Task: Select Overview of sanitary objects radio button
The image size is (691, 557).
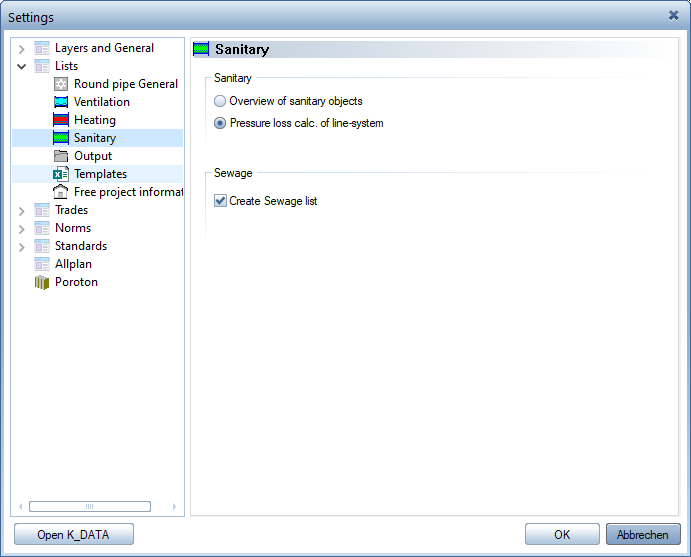Action: pos(220,101)
